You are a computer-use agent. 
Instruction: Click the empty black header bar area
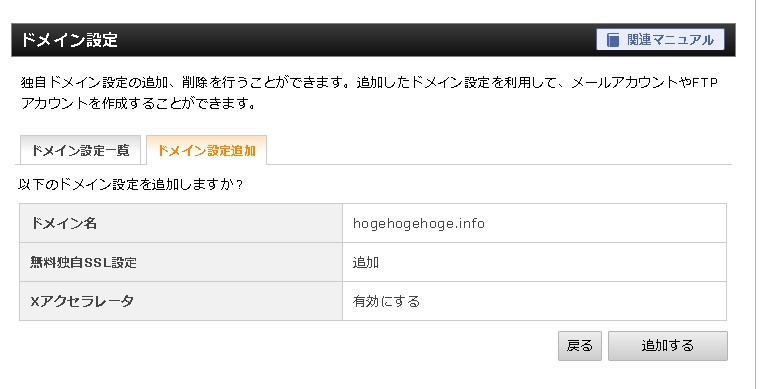356,40
